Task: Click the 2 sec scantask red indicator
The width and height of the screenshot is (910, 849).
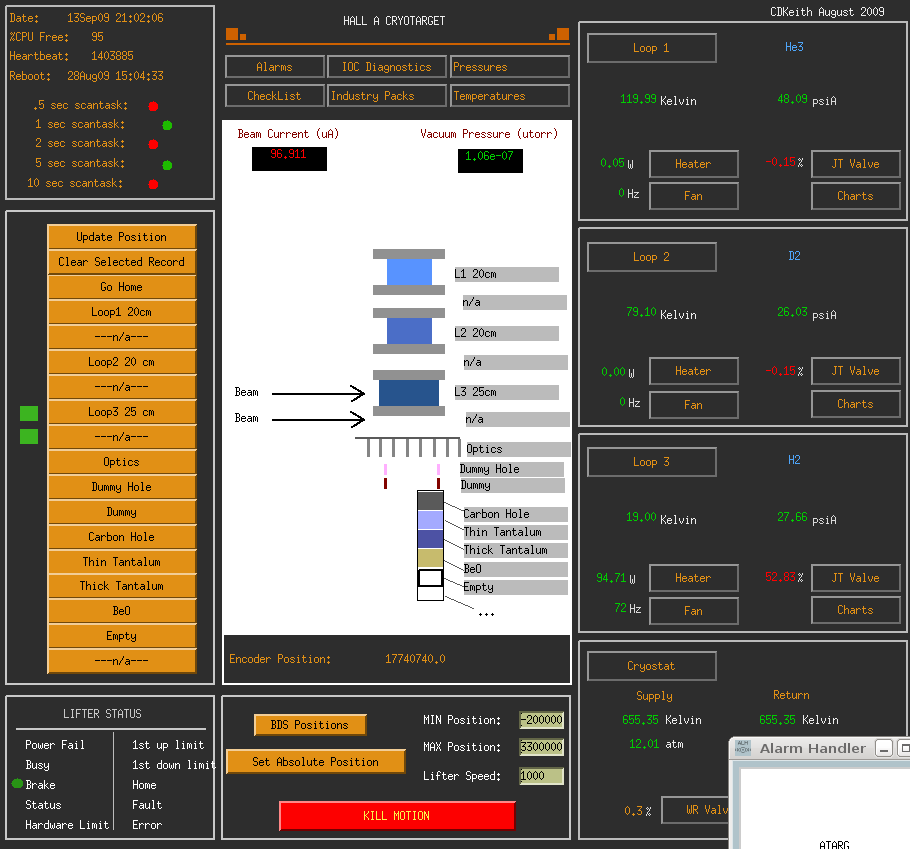Action: [x=153, y=144]
